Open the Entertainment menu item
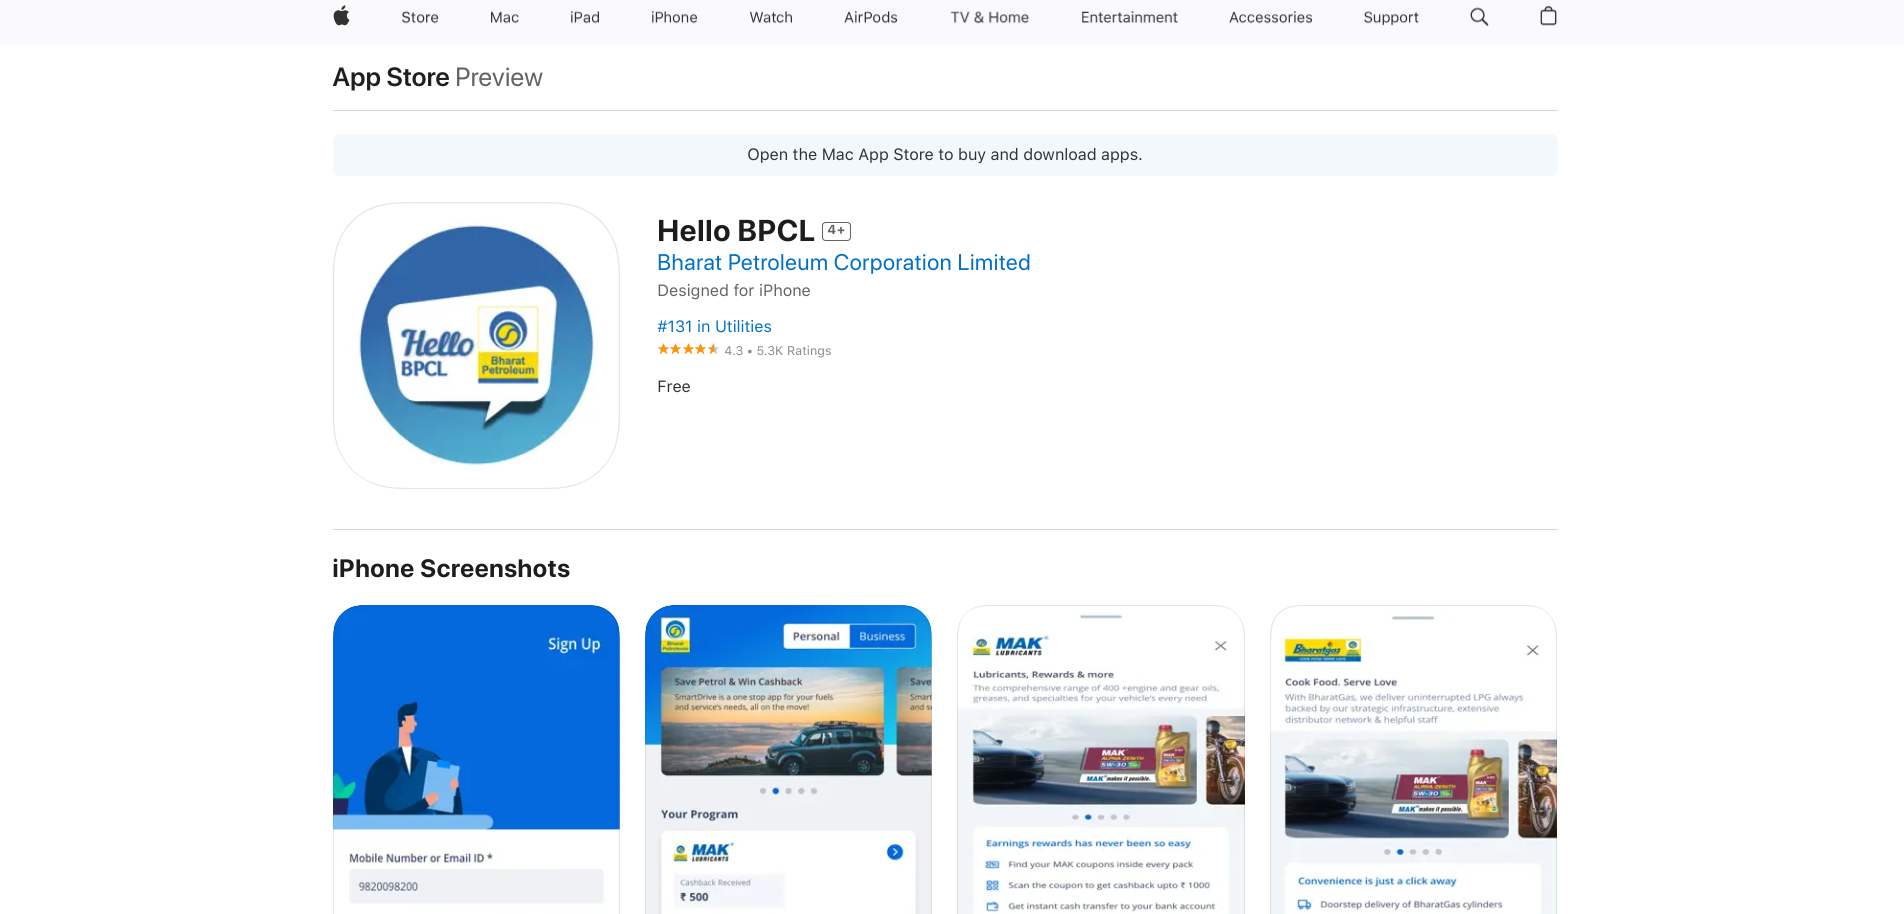1904x914 pixels. point(1128,17)
